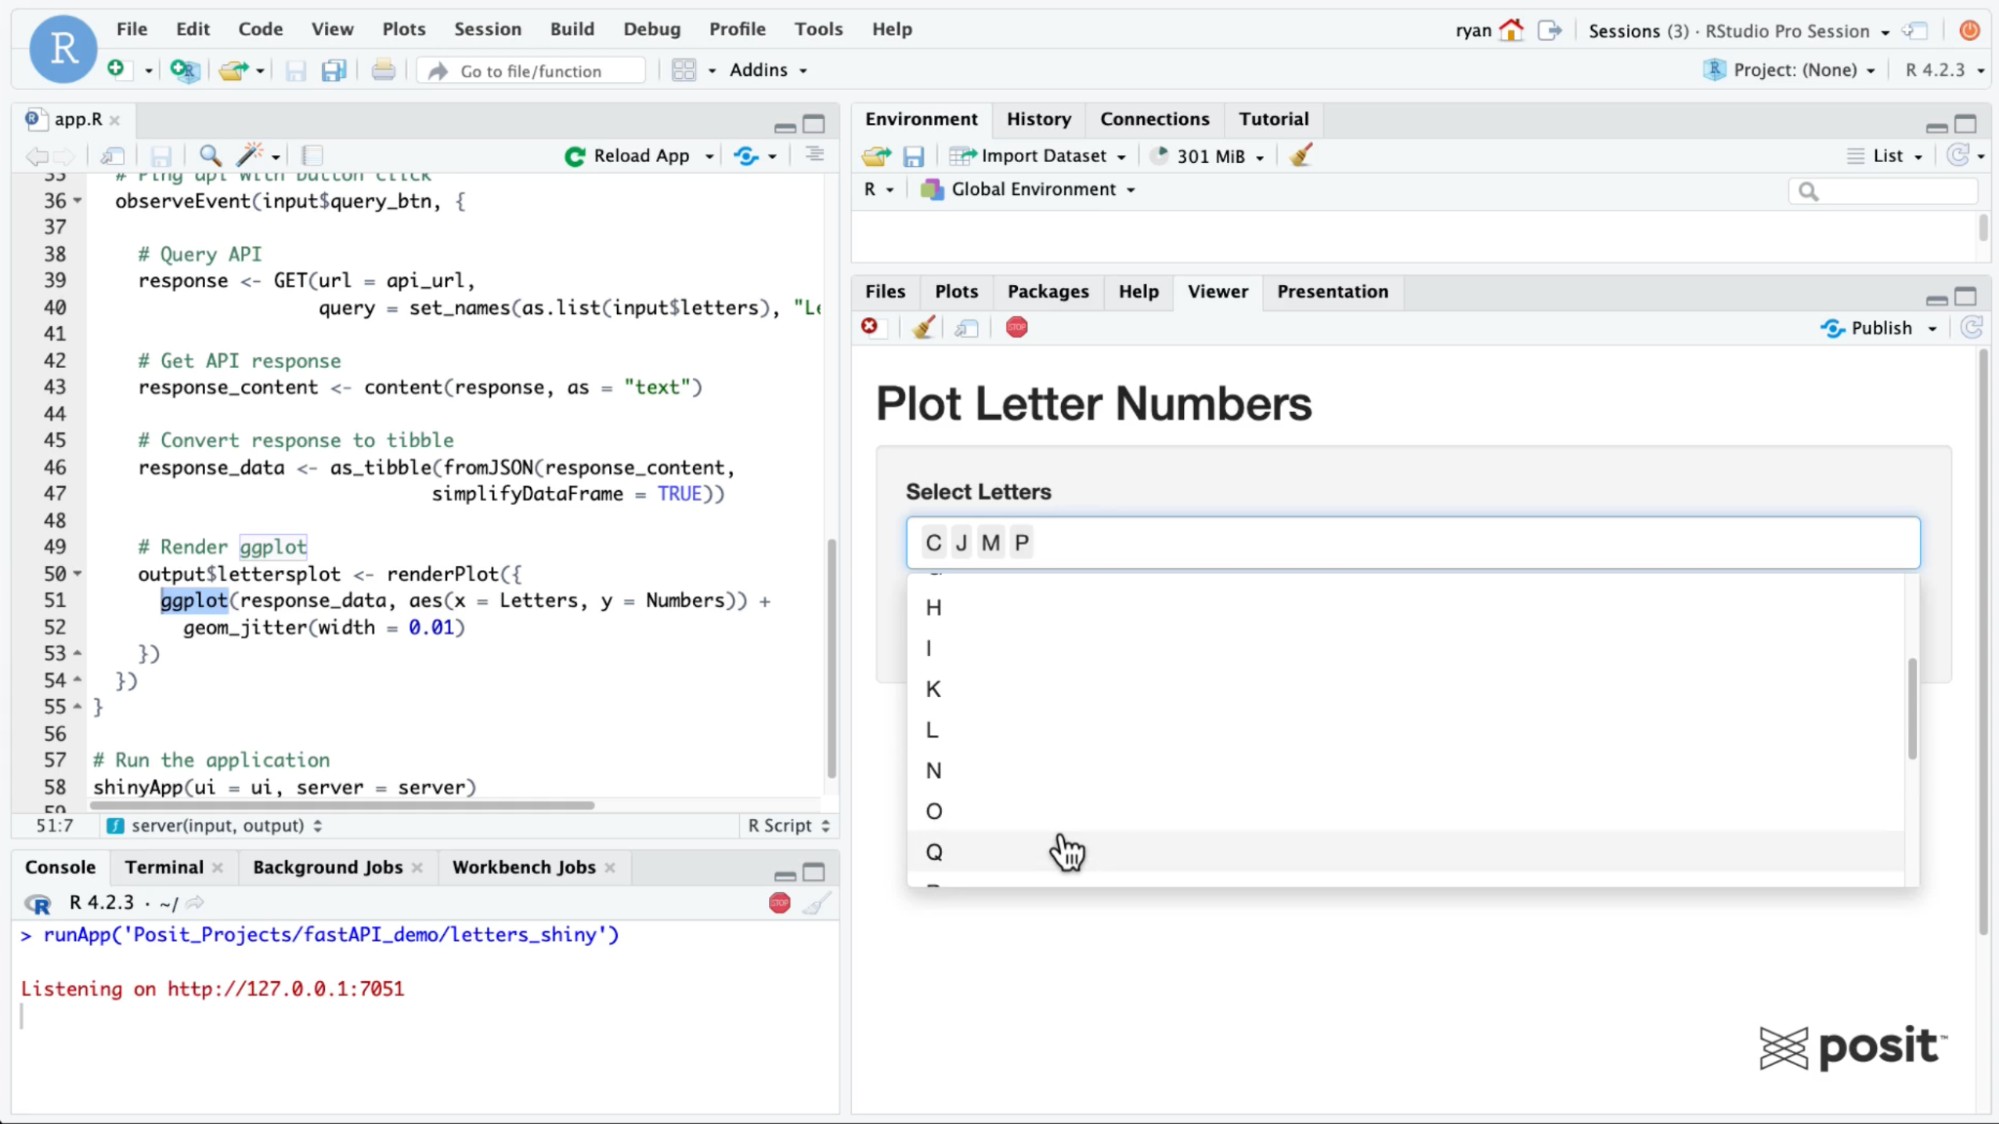1999x1125 pixels.
Task: Click the clear environment broom icon
Action: click(x=1300, y=156)
